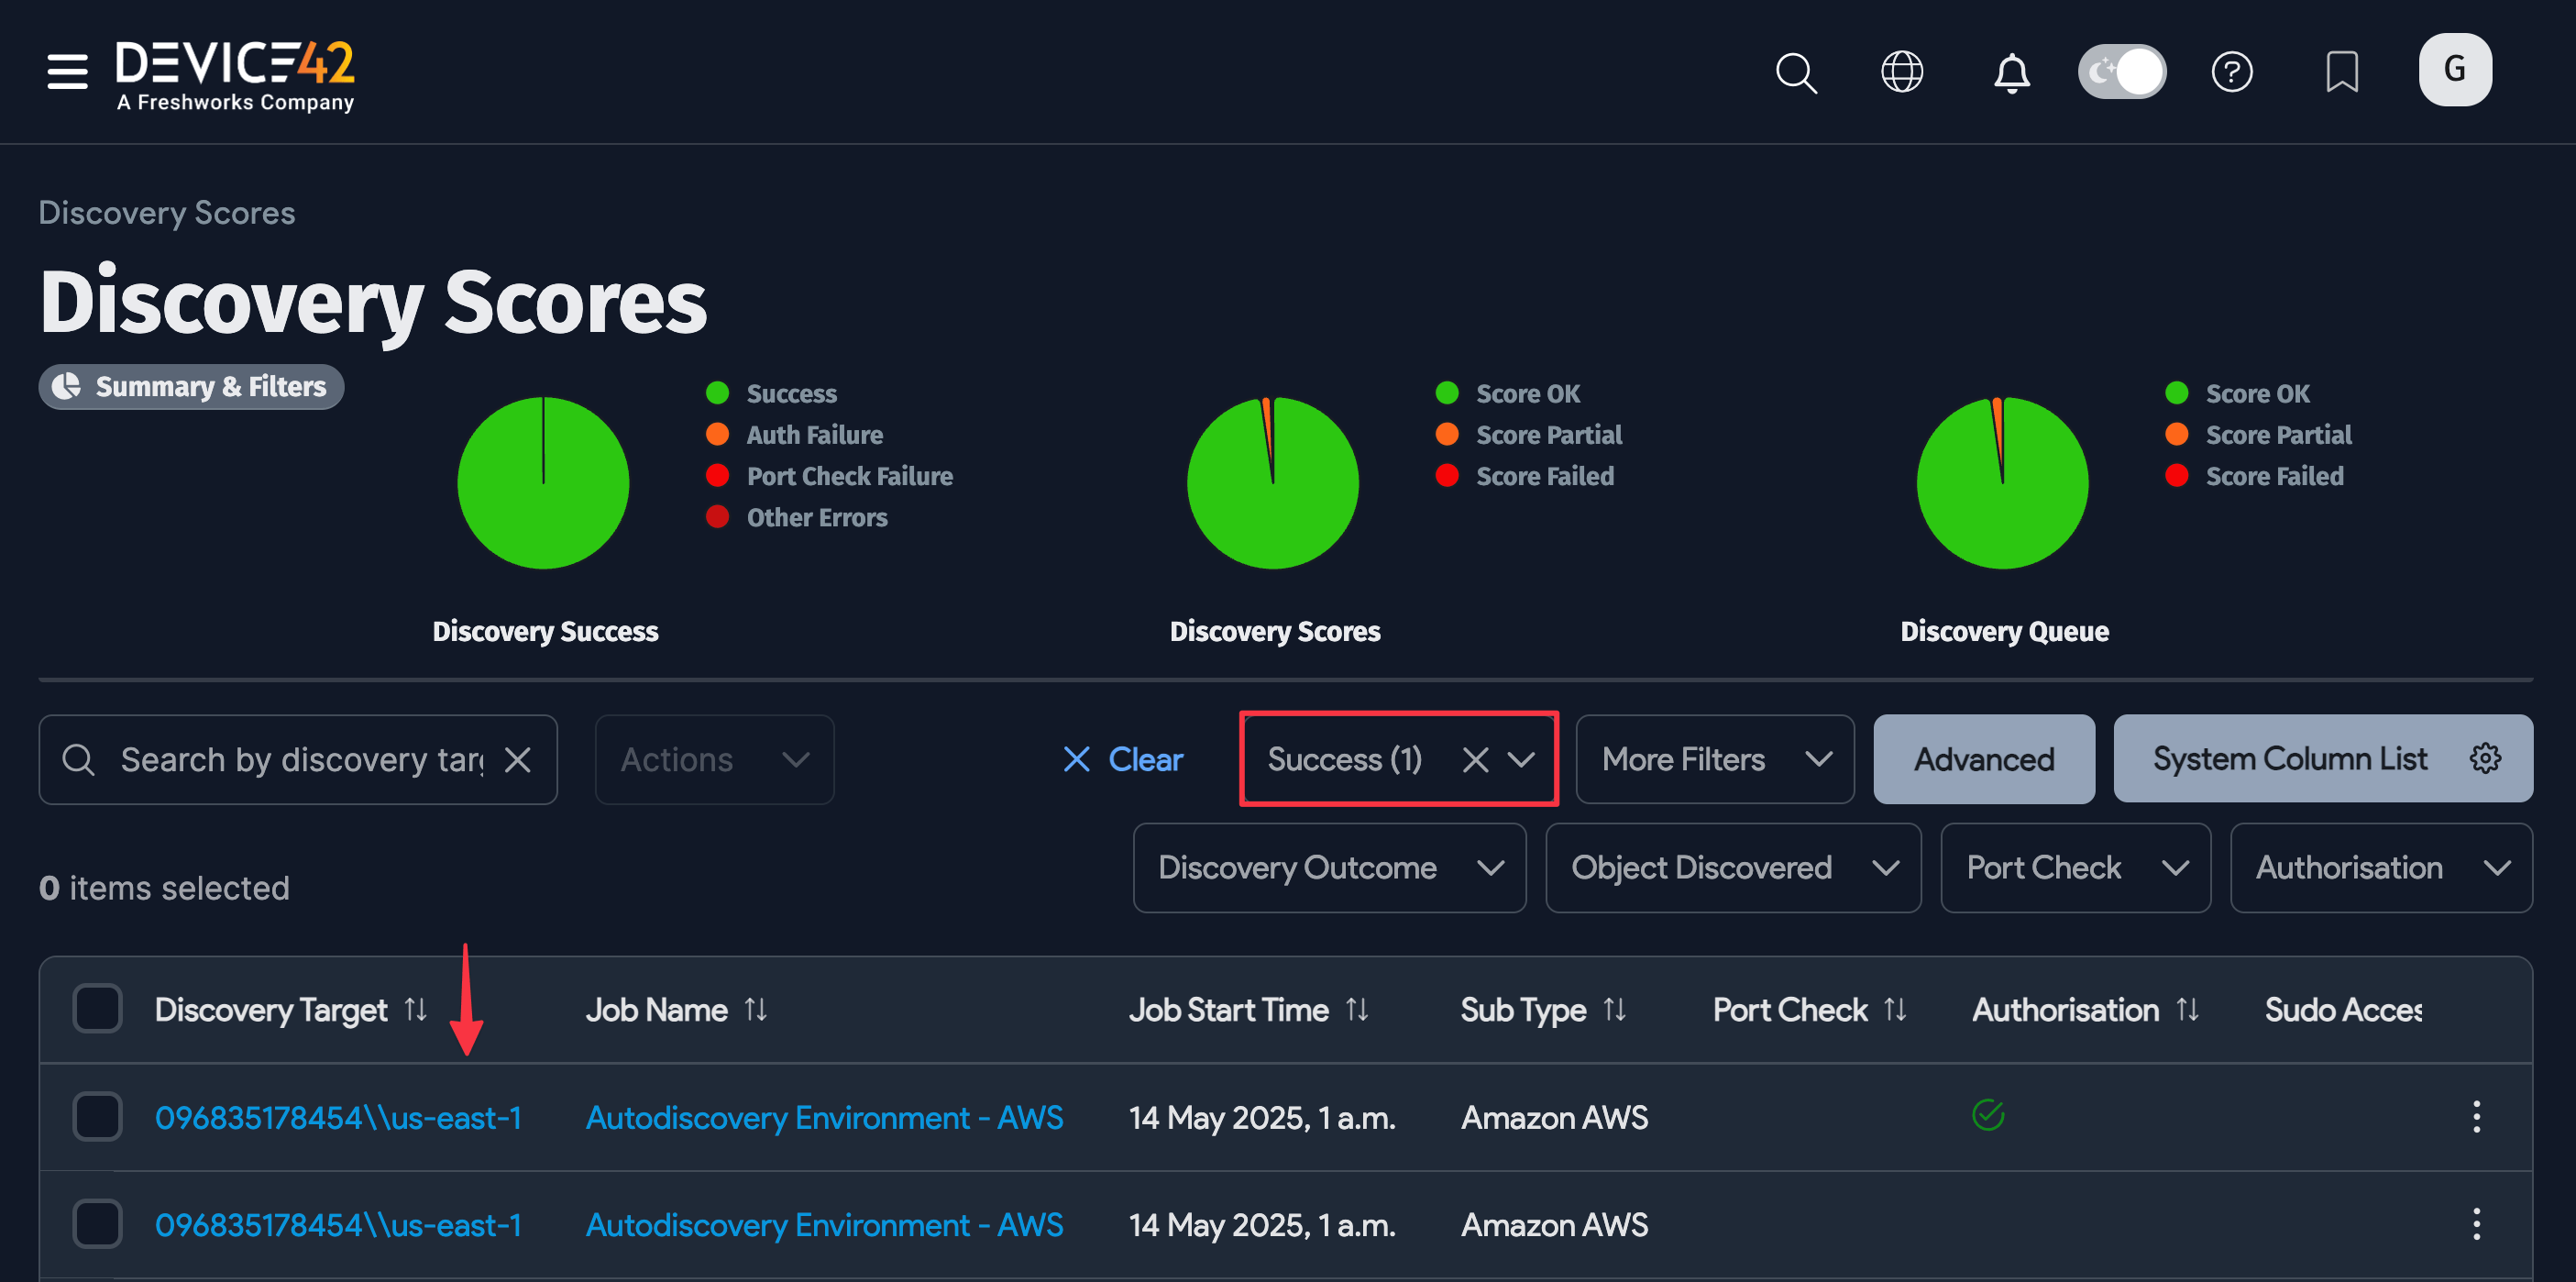Click the bookmark icon in the header

pyautogui.click(x=2343, y=71)
